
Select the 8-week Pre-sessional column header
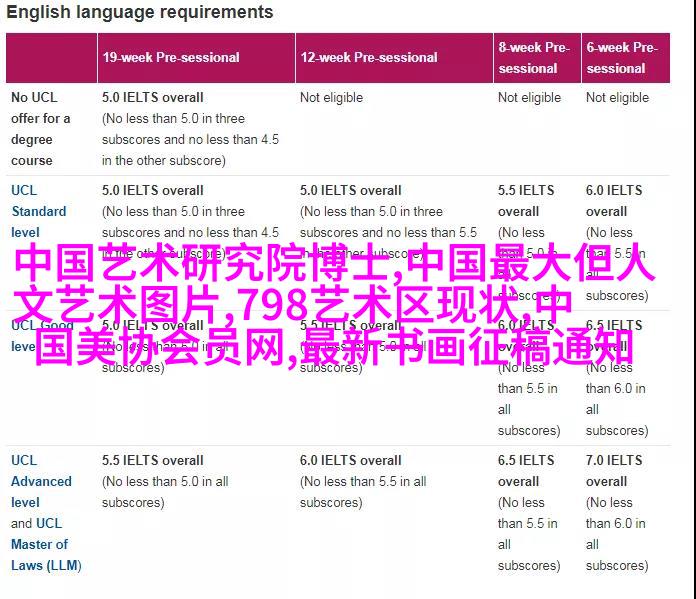(537, 58)
